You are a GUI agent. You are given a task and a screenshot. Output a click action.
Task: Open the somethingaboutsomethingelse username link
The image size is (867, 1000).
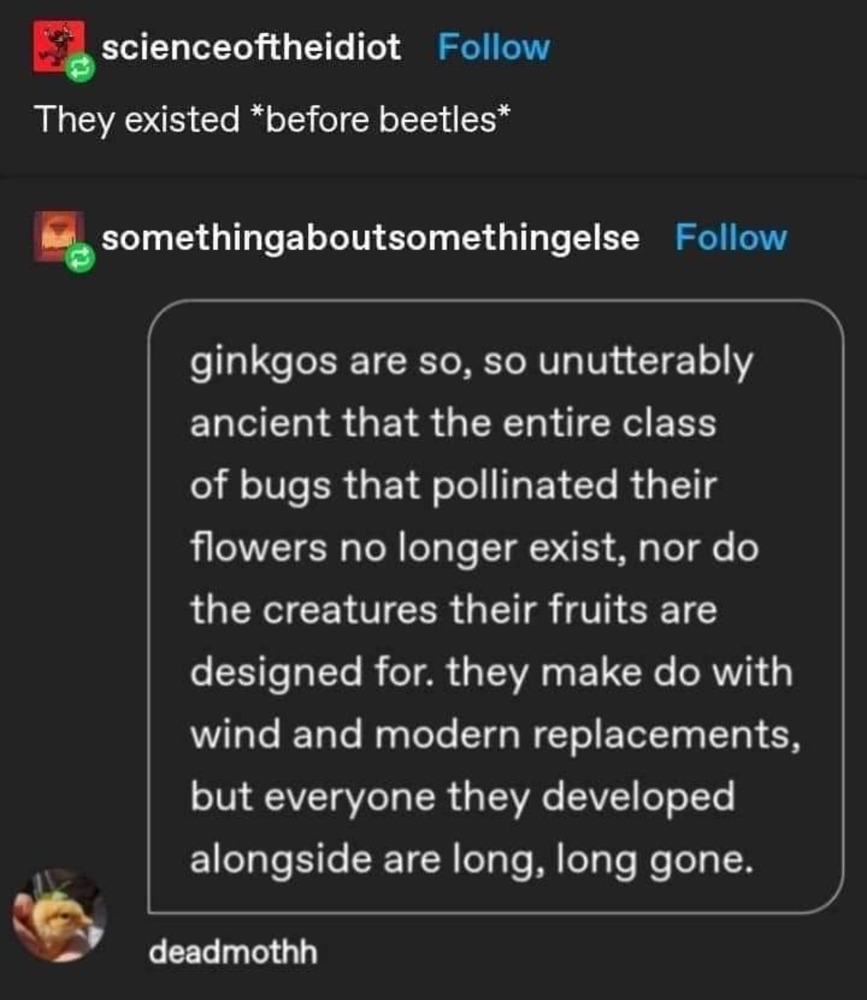pyautogui.click(x=370, y=239)
